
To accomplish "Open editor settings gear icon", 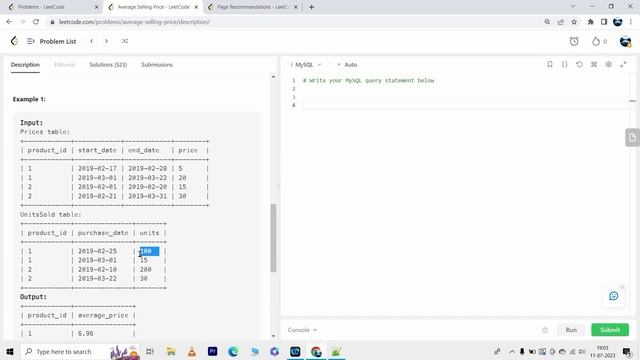I will pos(609,64).
